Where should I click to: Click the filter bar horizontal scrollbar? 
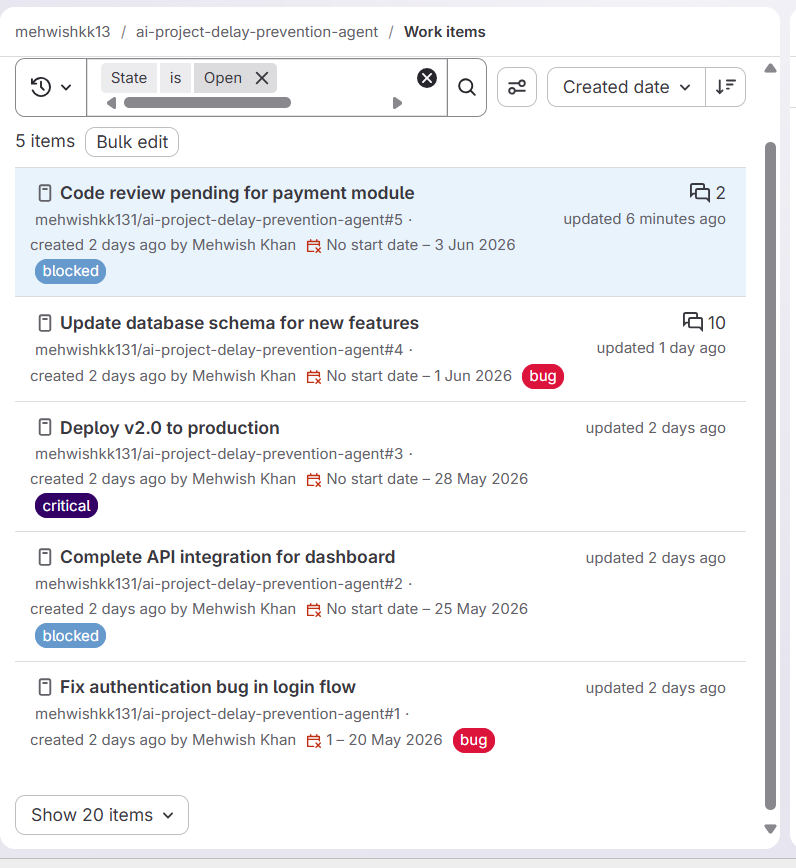click(x=207, y=103)
